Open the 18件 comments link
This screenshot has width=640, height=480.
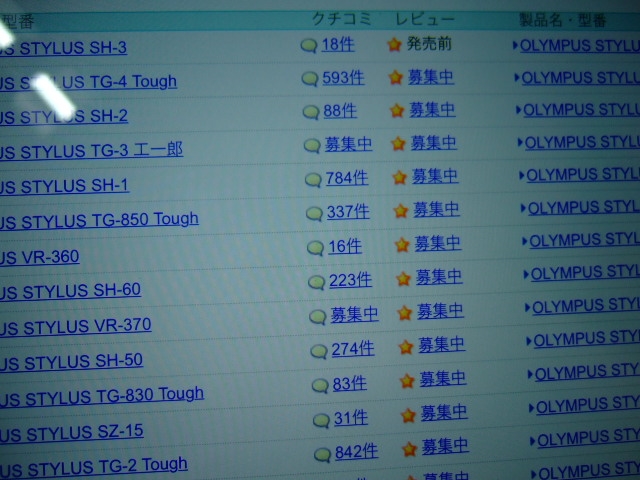pyautogui.click(x=338, y=44)
